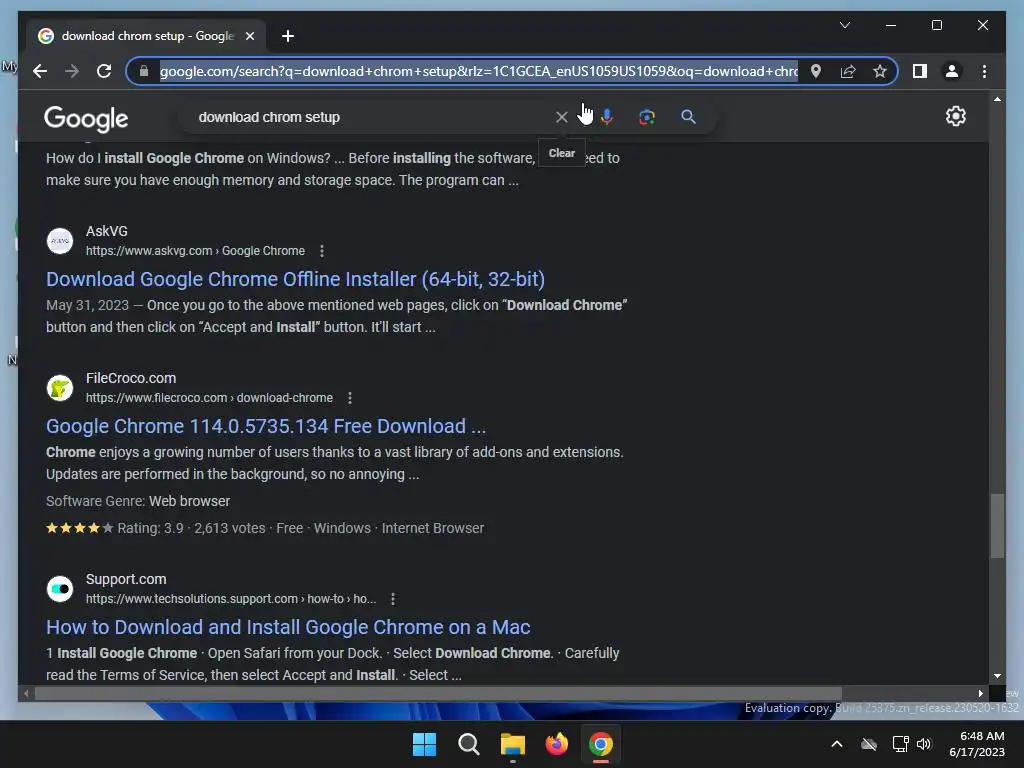
Task: Go forward with the forward arrow
Action: (72, 71)
